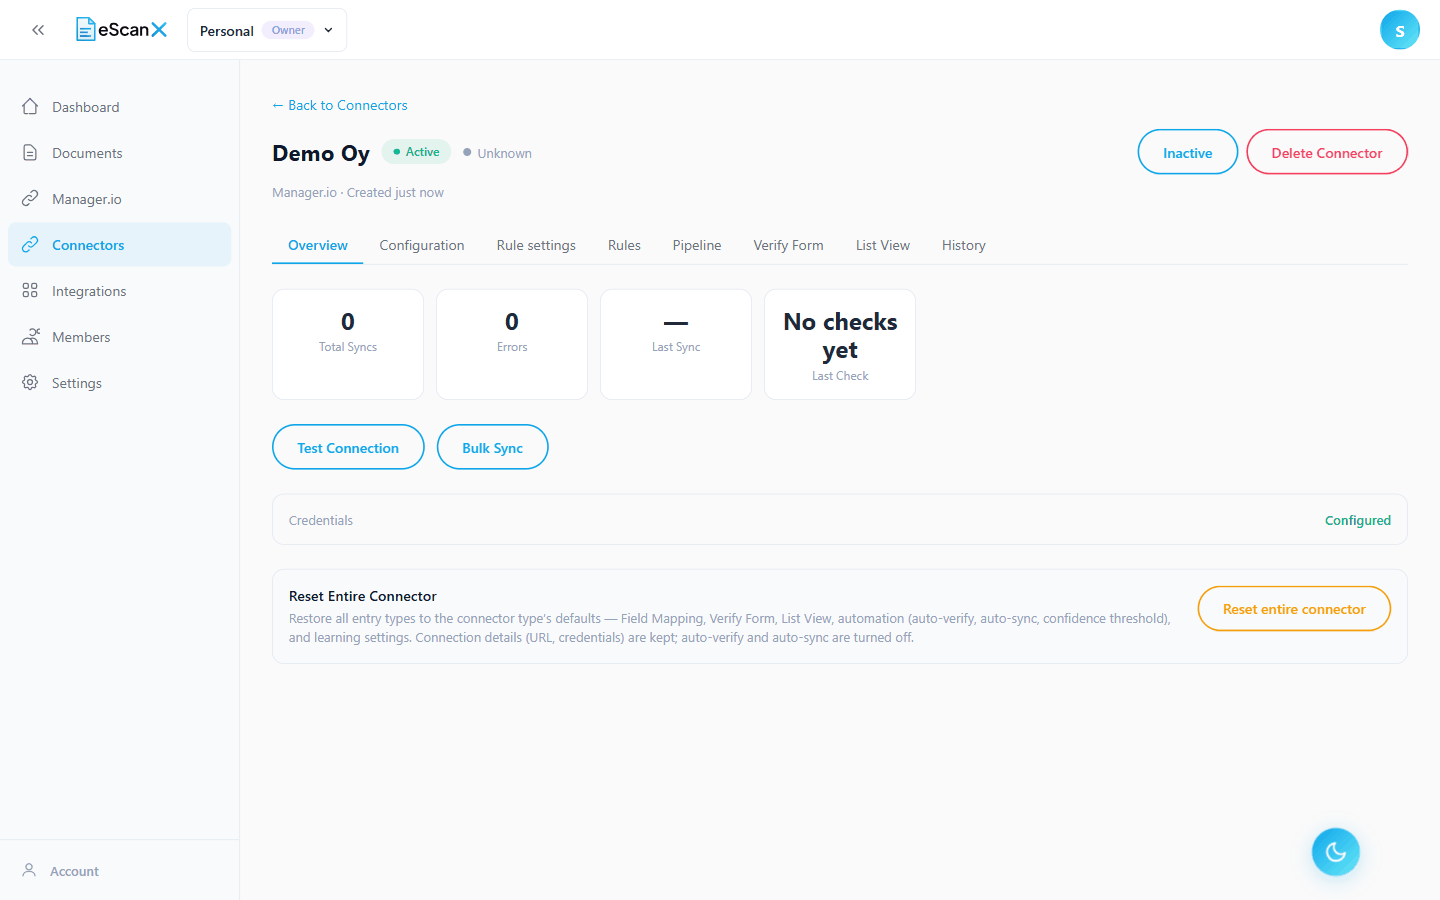Click the Total Syncs card
Image resolution: width=1440 pixels, height=900 pixels.
point(348,344)
